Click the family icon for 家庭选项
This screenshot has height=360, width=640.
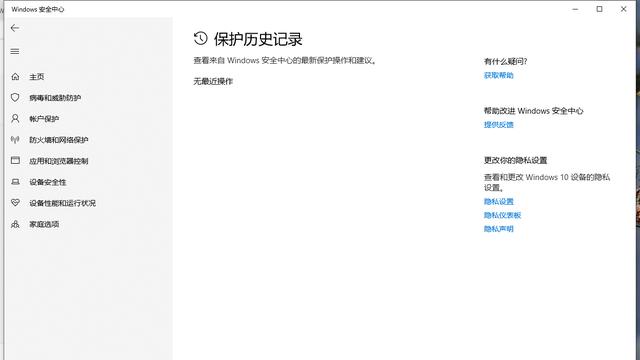tap(15, 224)
